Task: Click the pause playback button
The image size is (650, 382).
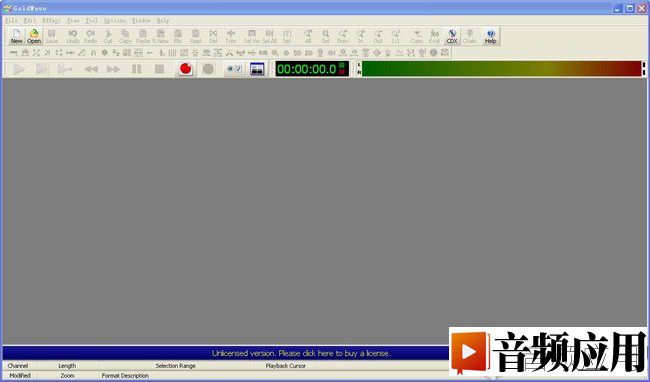Action: [x=136, y=69]
